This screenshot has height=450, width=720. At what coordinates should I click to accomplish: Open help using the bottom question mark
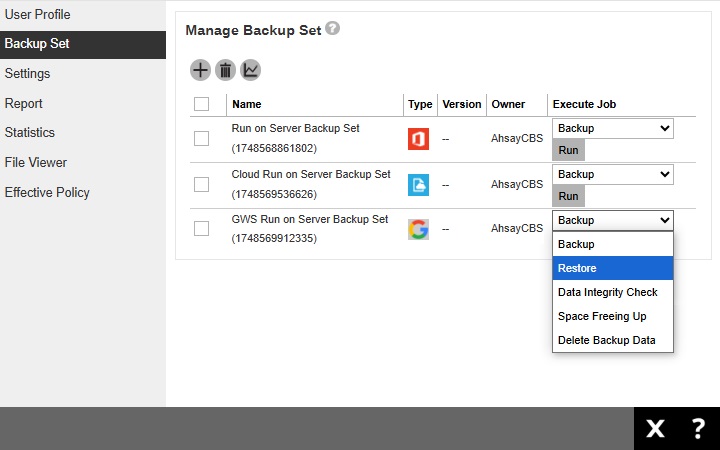point(698,429)
